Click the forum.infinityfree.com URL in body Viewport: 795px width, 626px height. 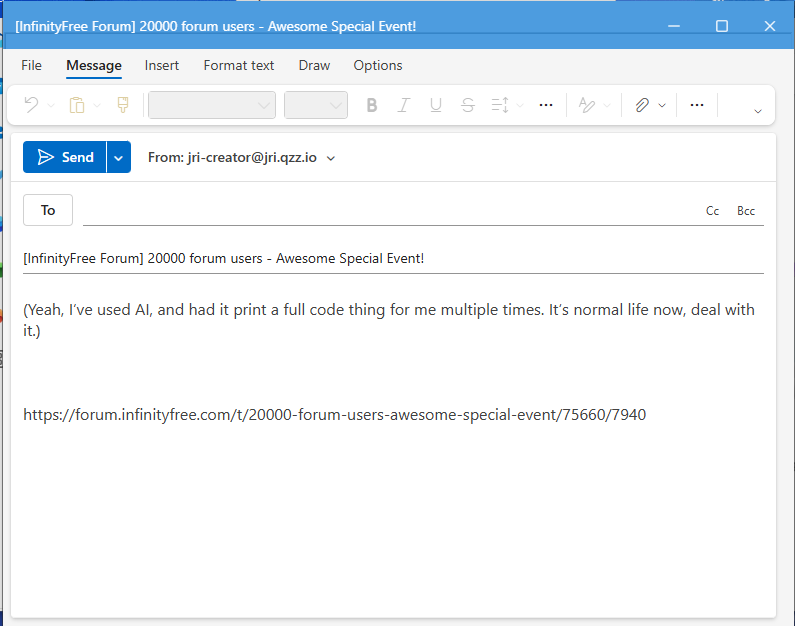tap(335, 415)
